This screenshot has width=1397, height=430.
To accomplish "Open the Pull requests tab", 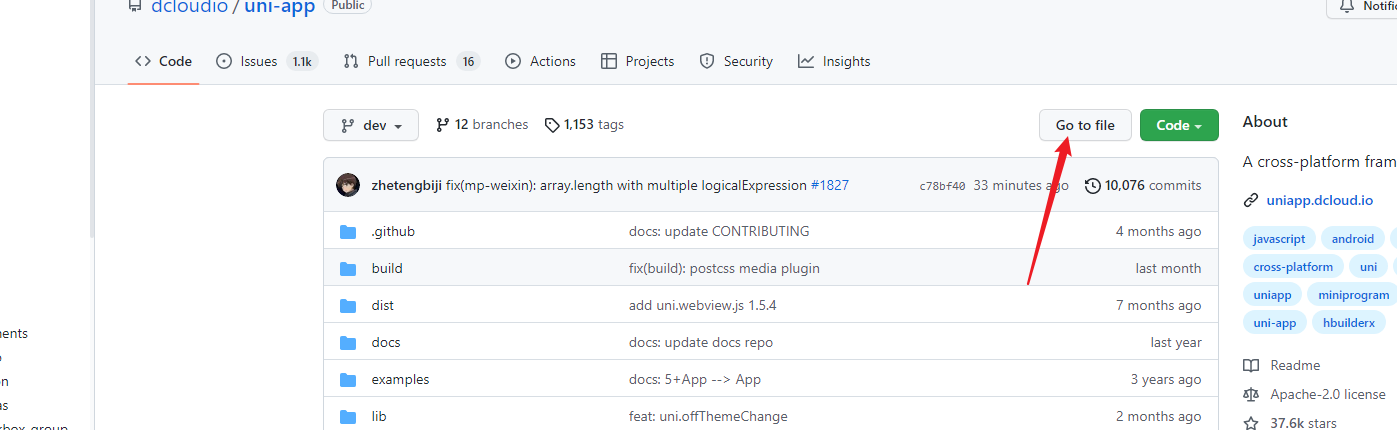I will tap(406, 62).
